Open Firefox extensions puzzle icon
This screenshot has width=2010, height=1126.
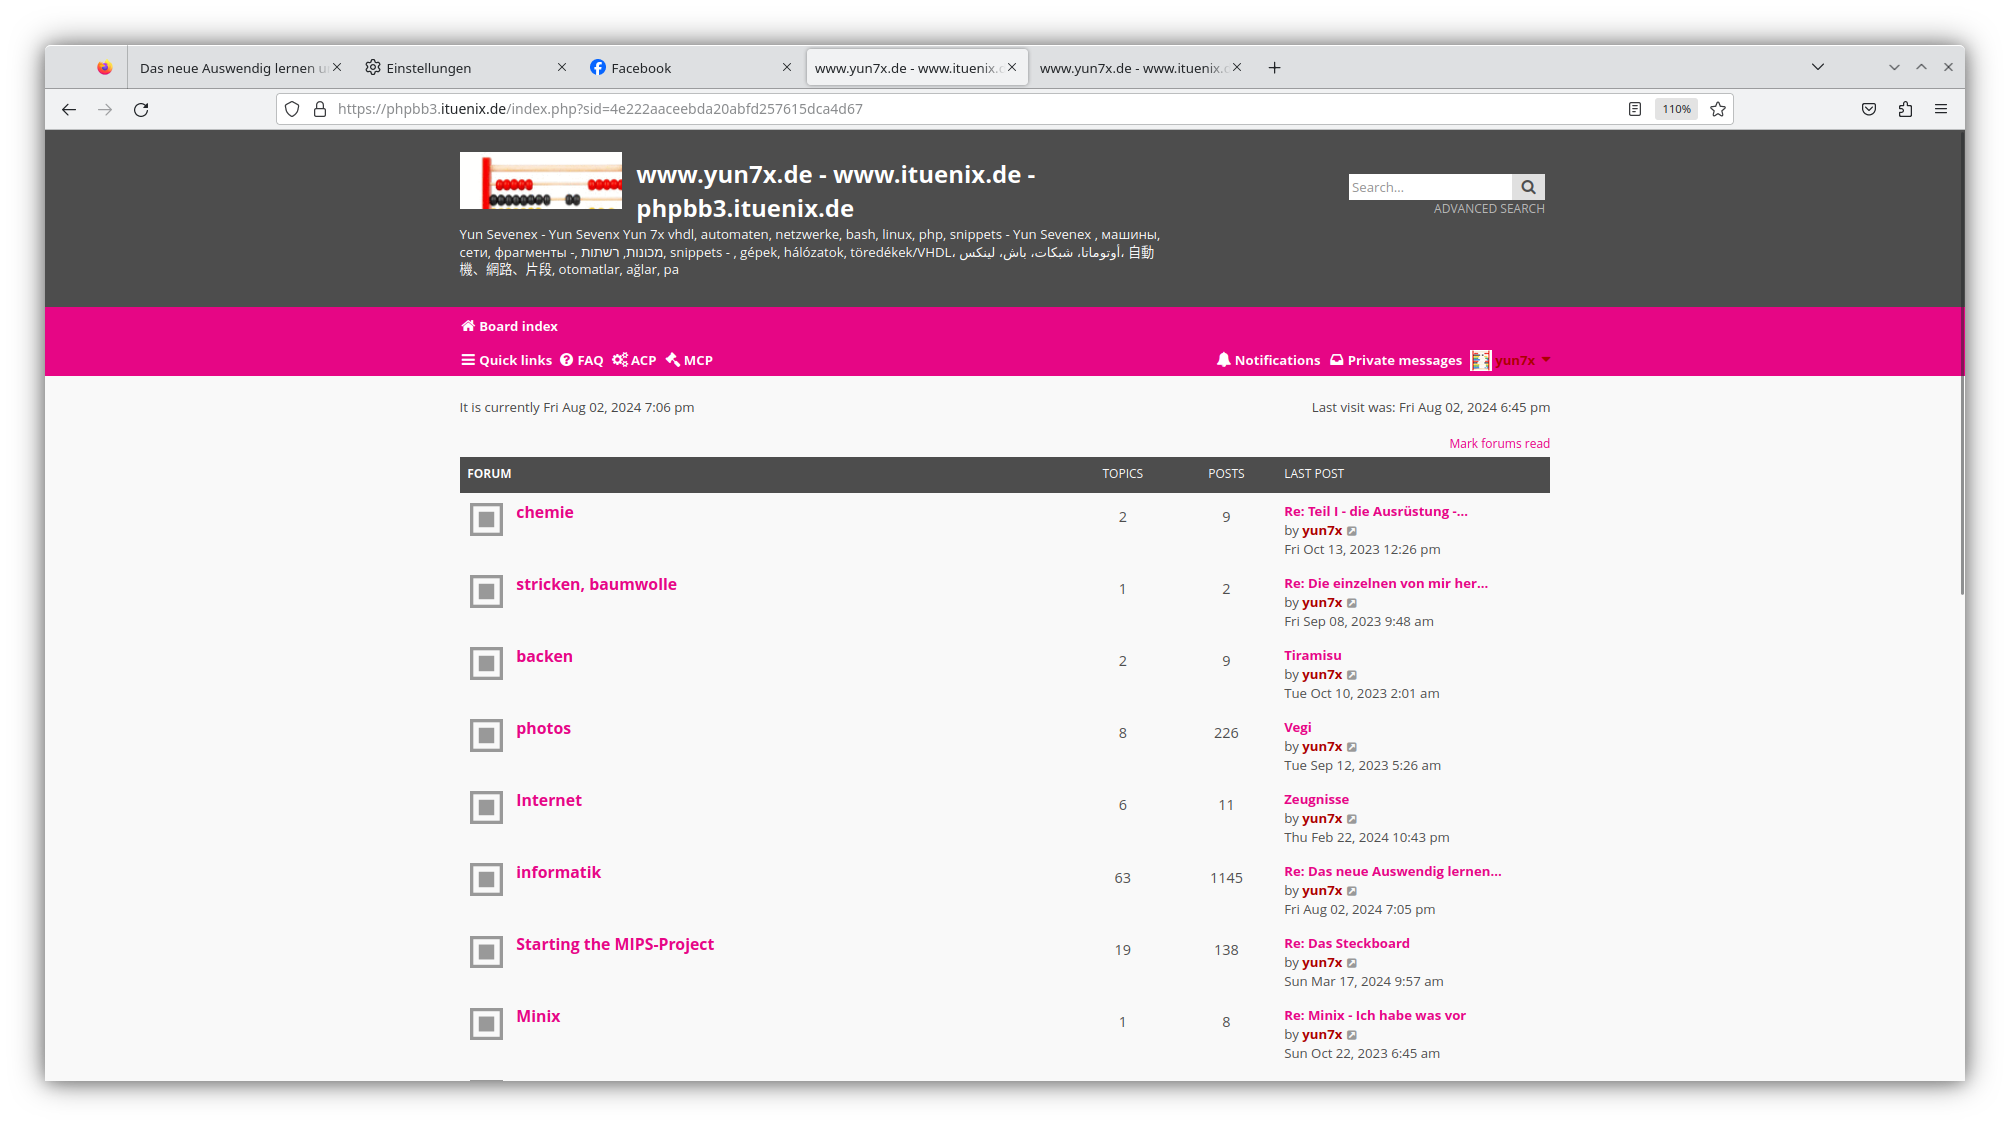[x=1905, y=109]
